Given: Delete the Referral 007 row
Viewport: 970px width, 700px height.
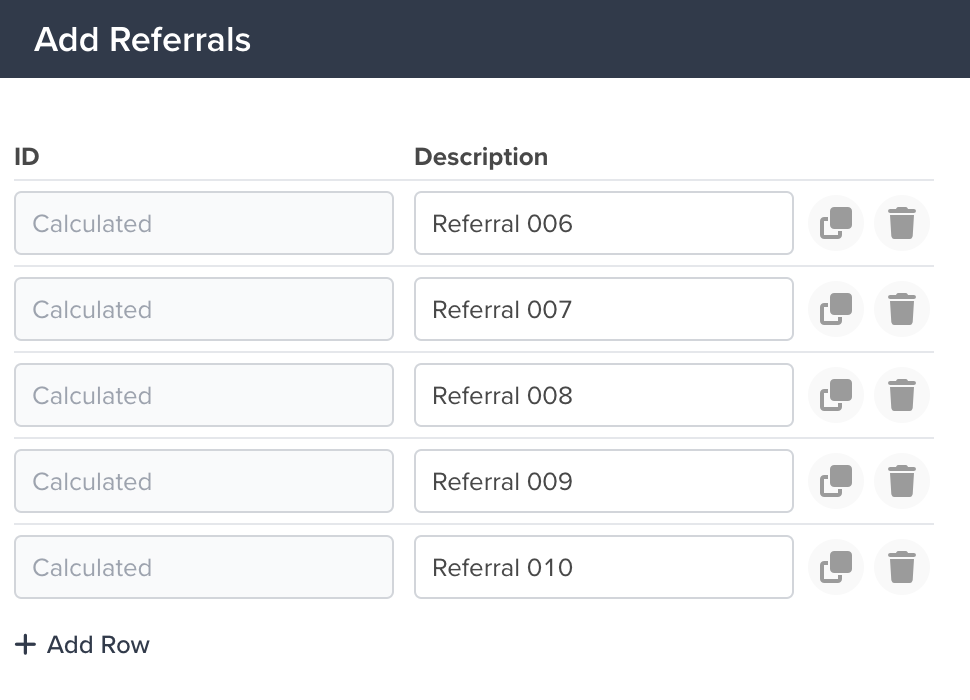Looking at the screenshot, I should click(x=901, y=309).
